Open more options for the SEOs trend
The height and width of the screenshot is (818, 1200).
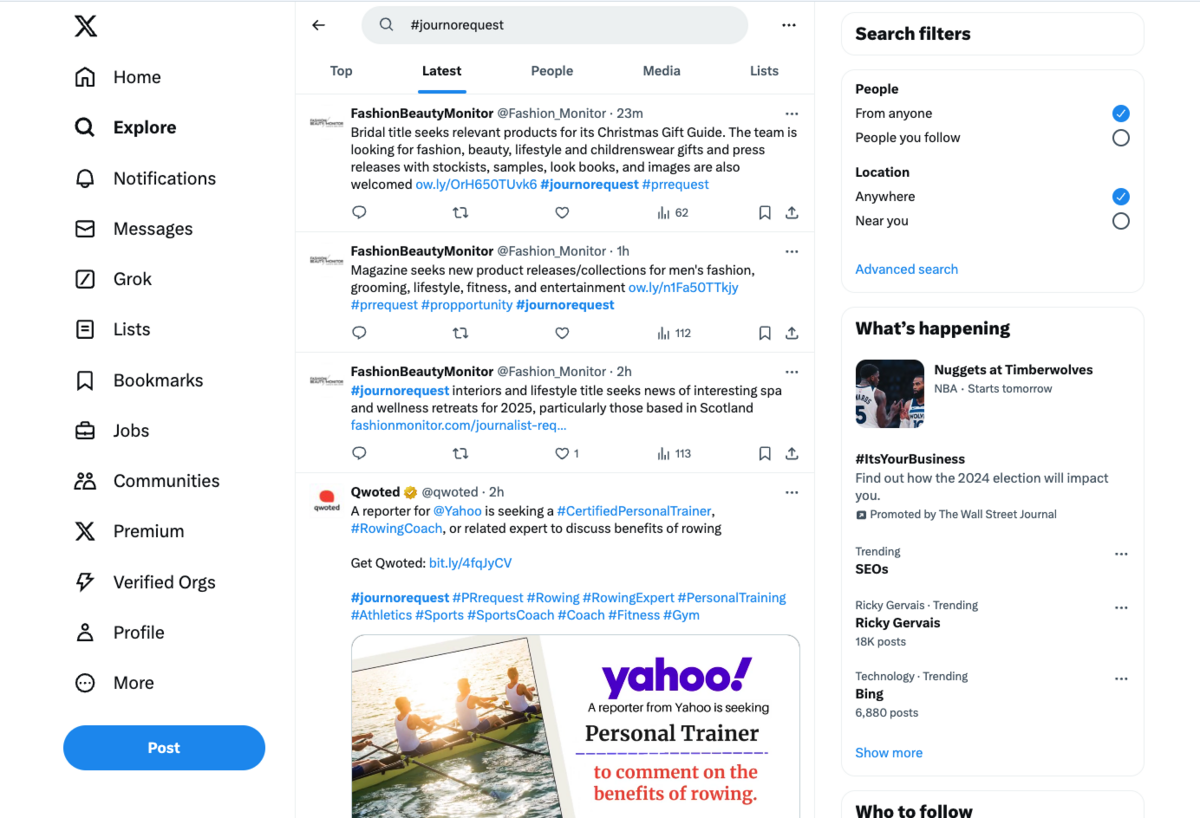tap(1121, 554)
